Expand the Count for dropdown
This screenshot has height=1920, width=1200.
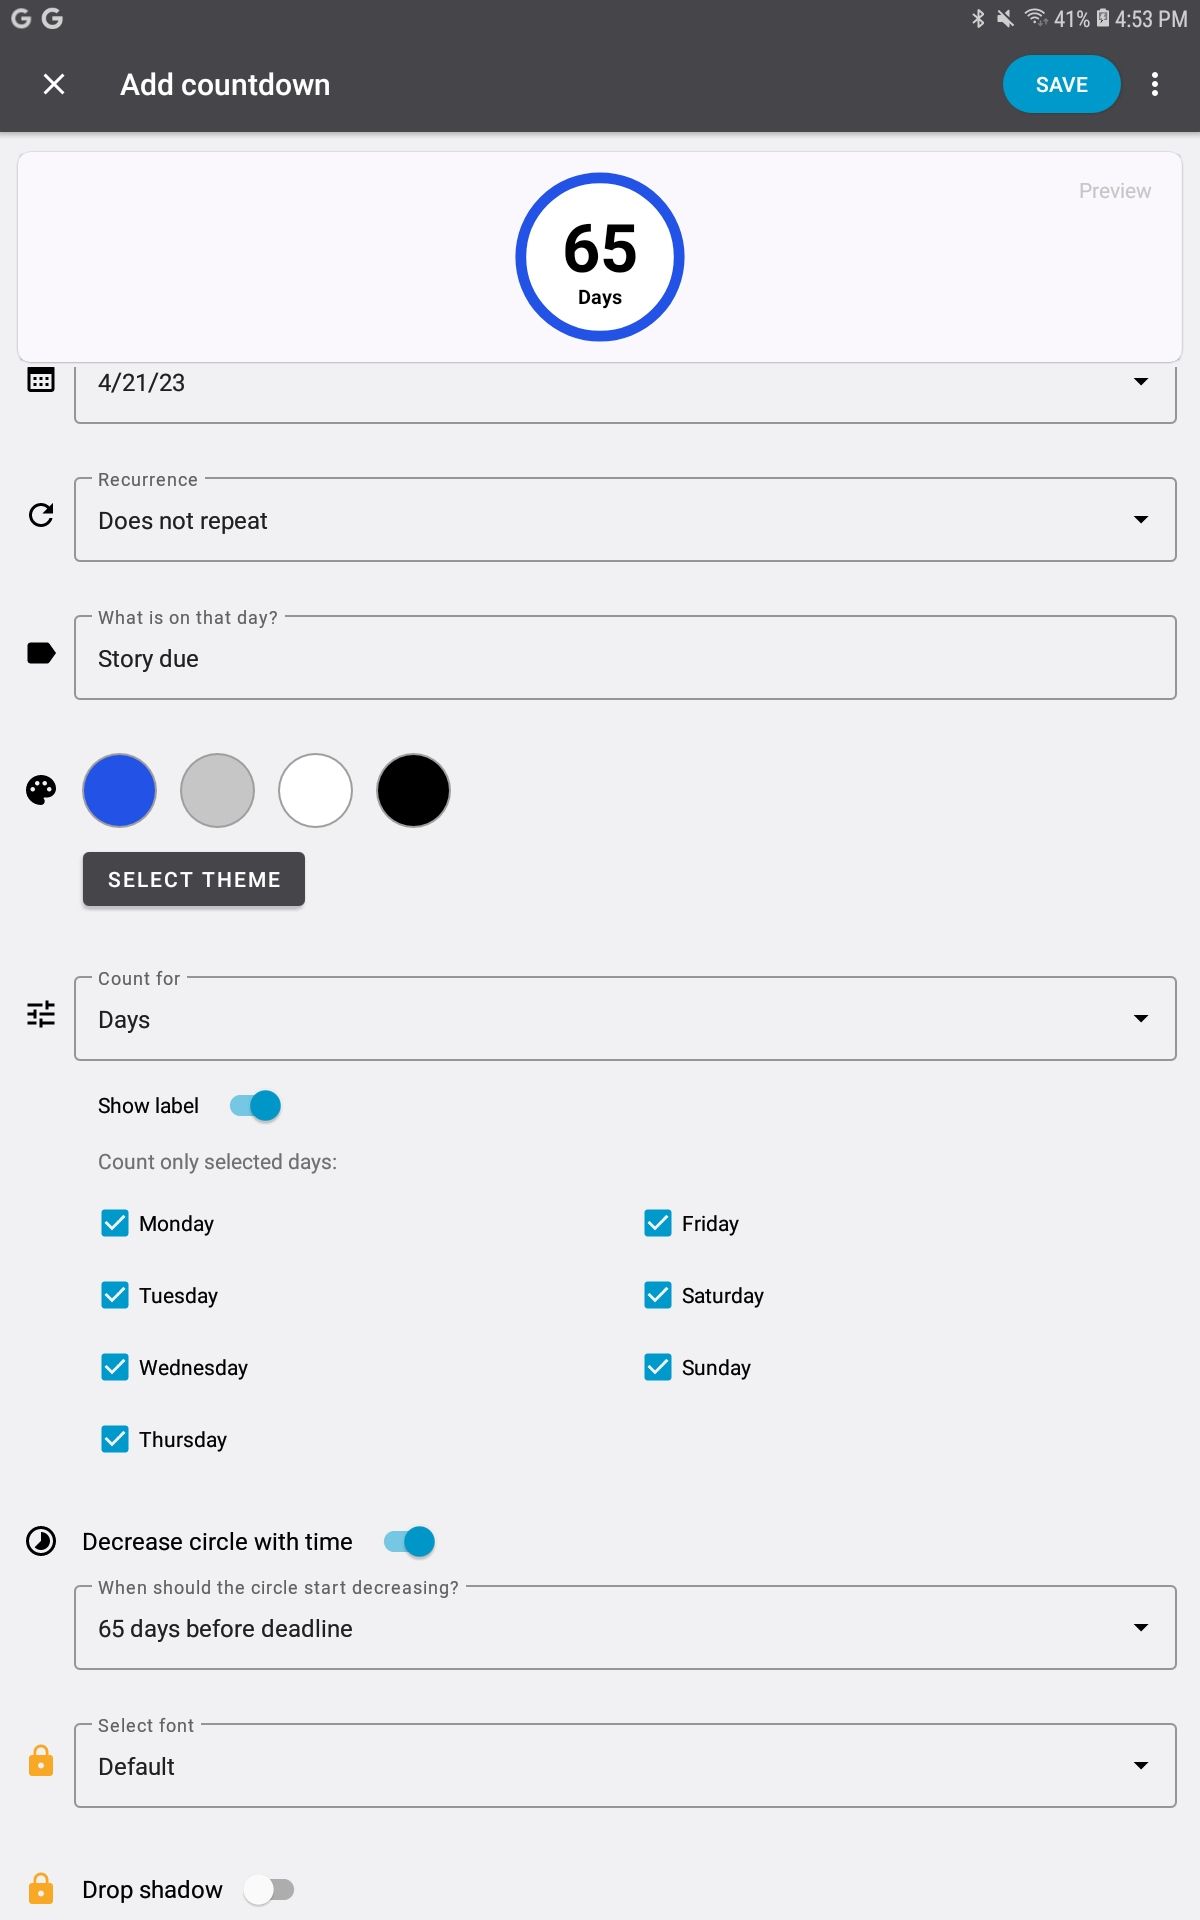click(625, 1019)
